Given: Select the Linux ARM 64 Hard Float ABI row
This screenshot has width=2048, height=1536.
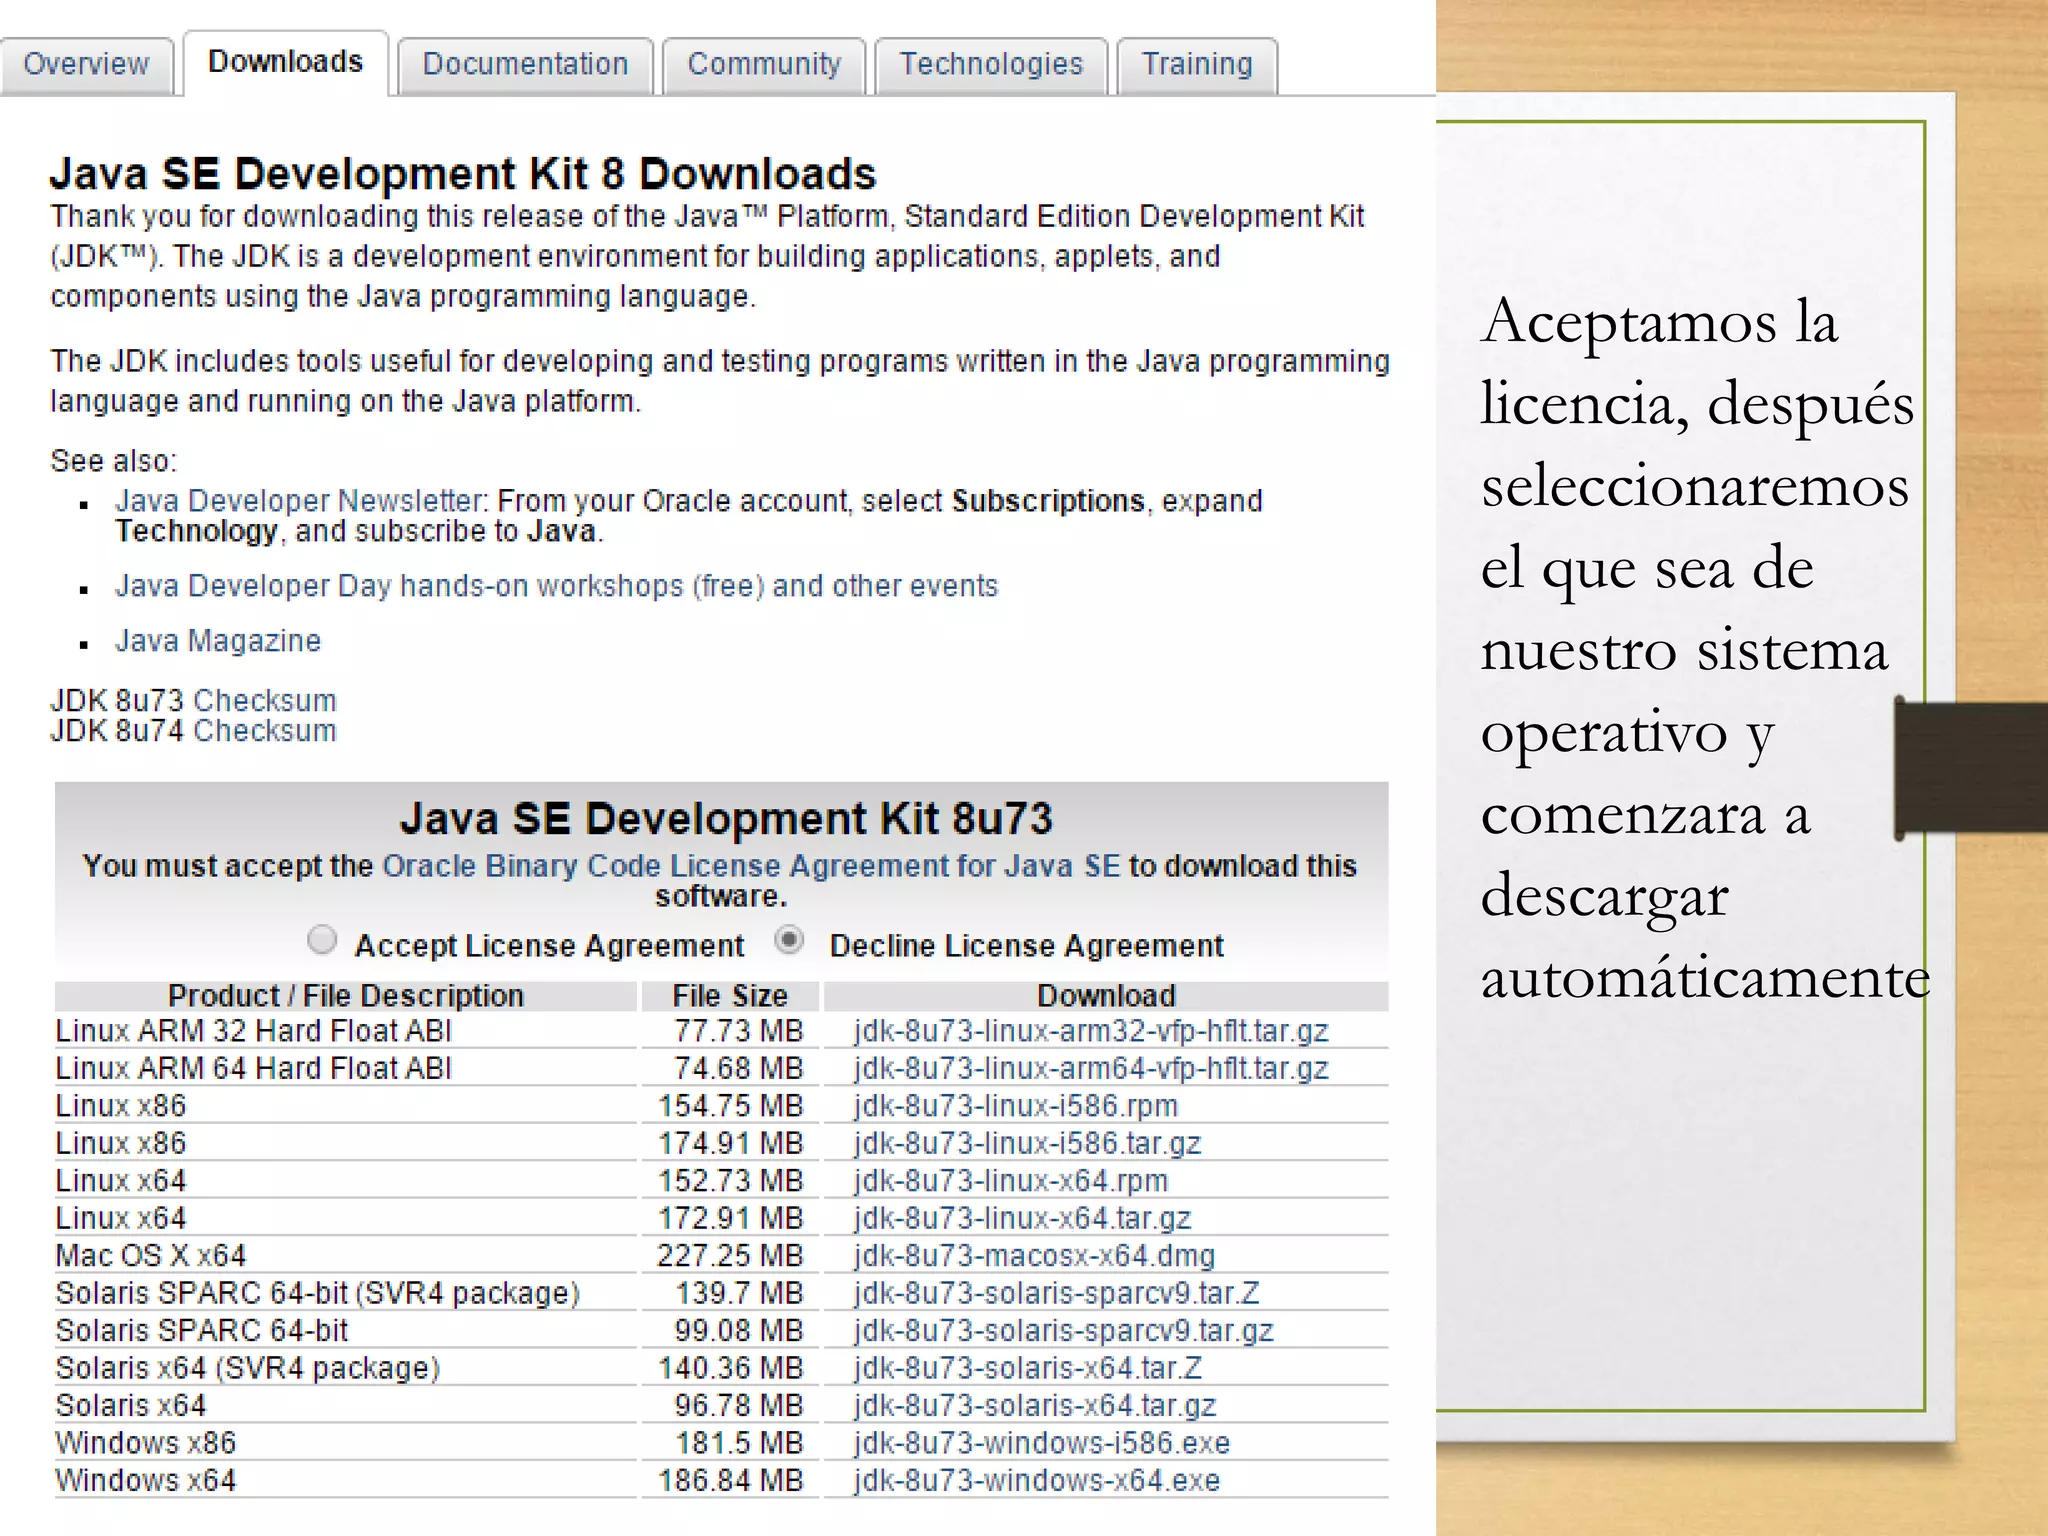Looking at the screenshot, I should click(721, 1068).
